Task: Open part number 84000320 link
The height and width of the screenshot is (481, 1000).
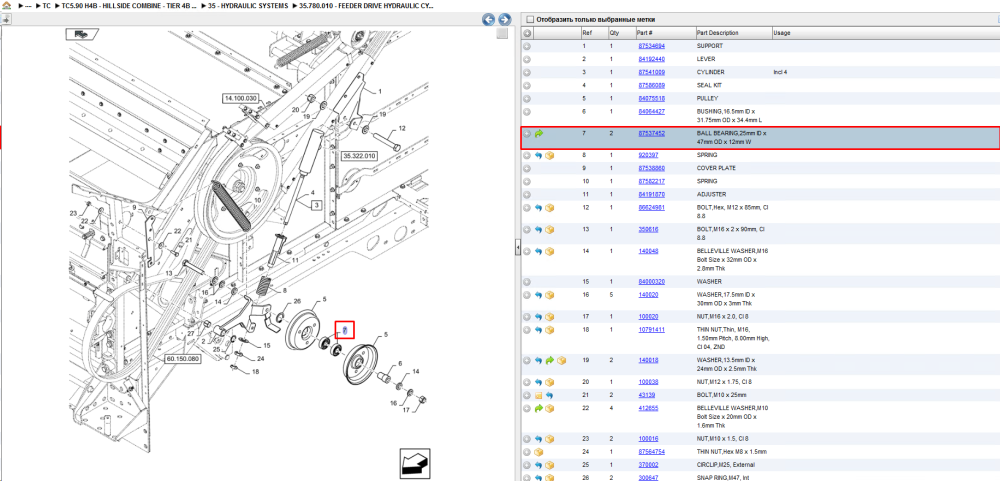Action: (652, 282)
